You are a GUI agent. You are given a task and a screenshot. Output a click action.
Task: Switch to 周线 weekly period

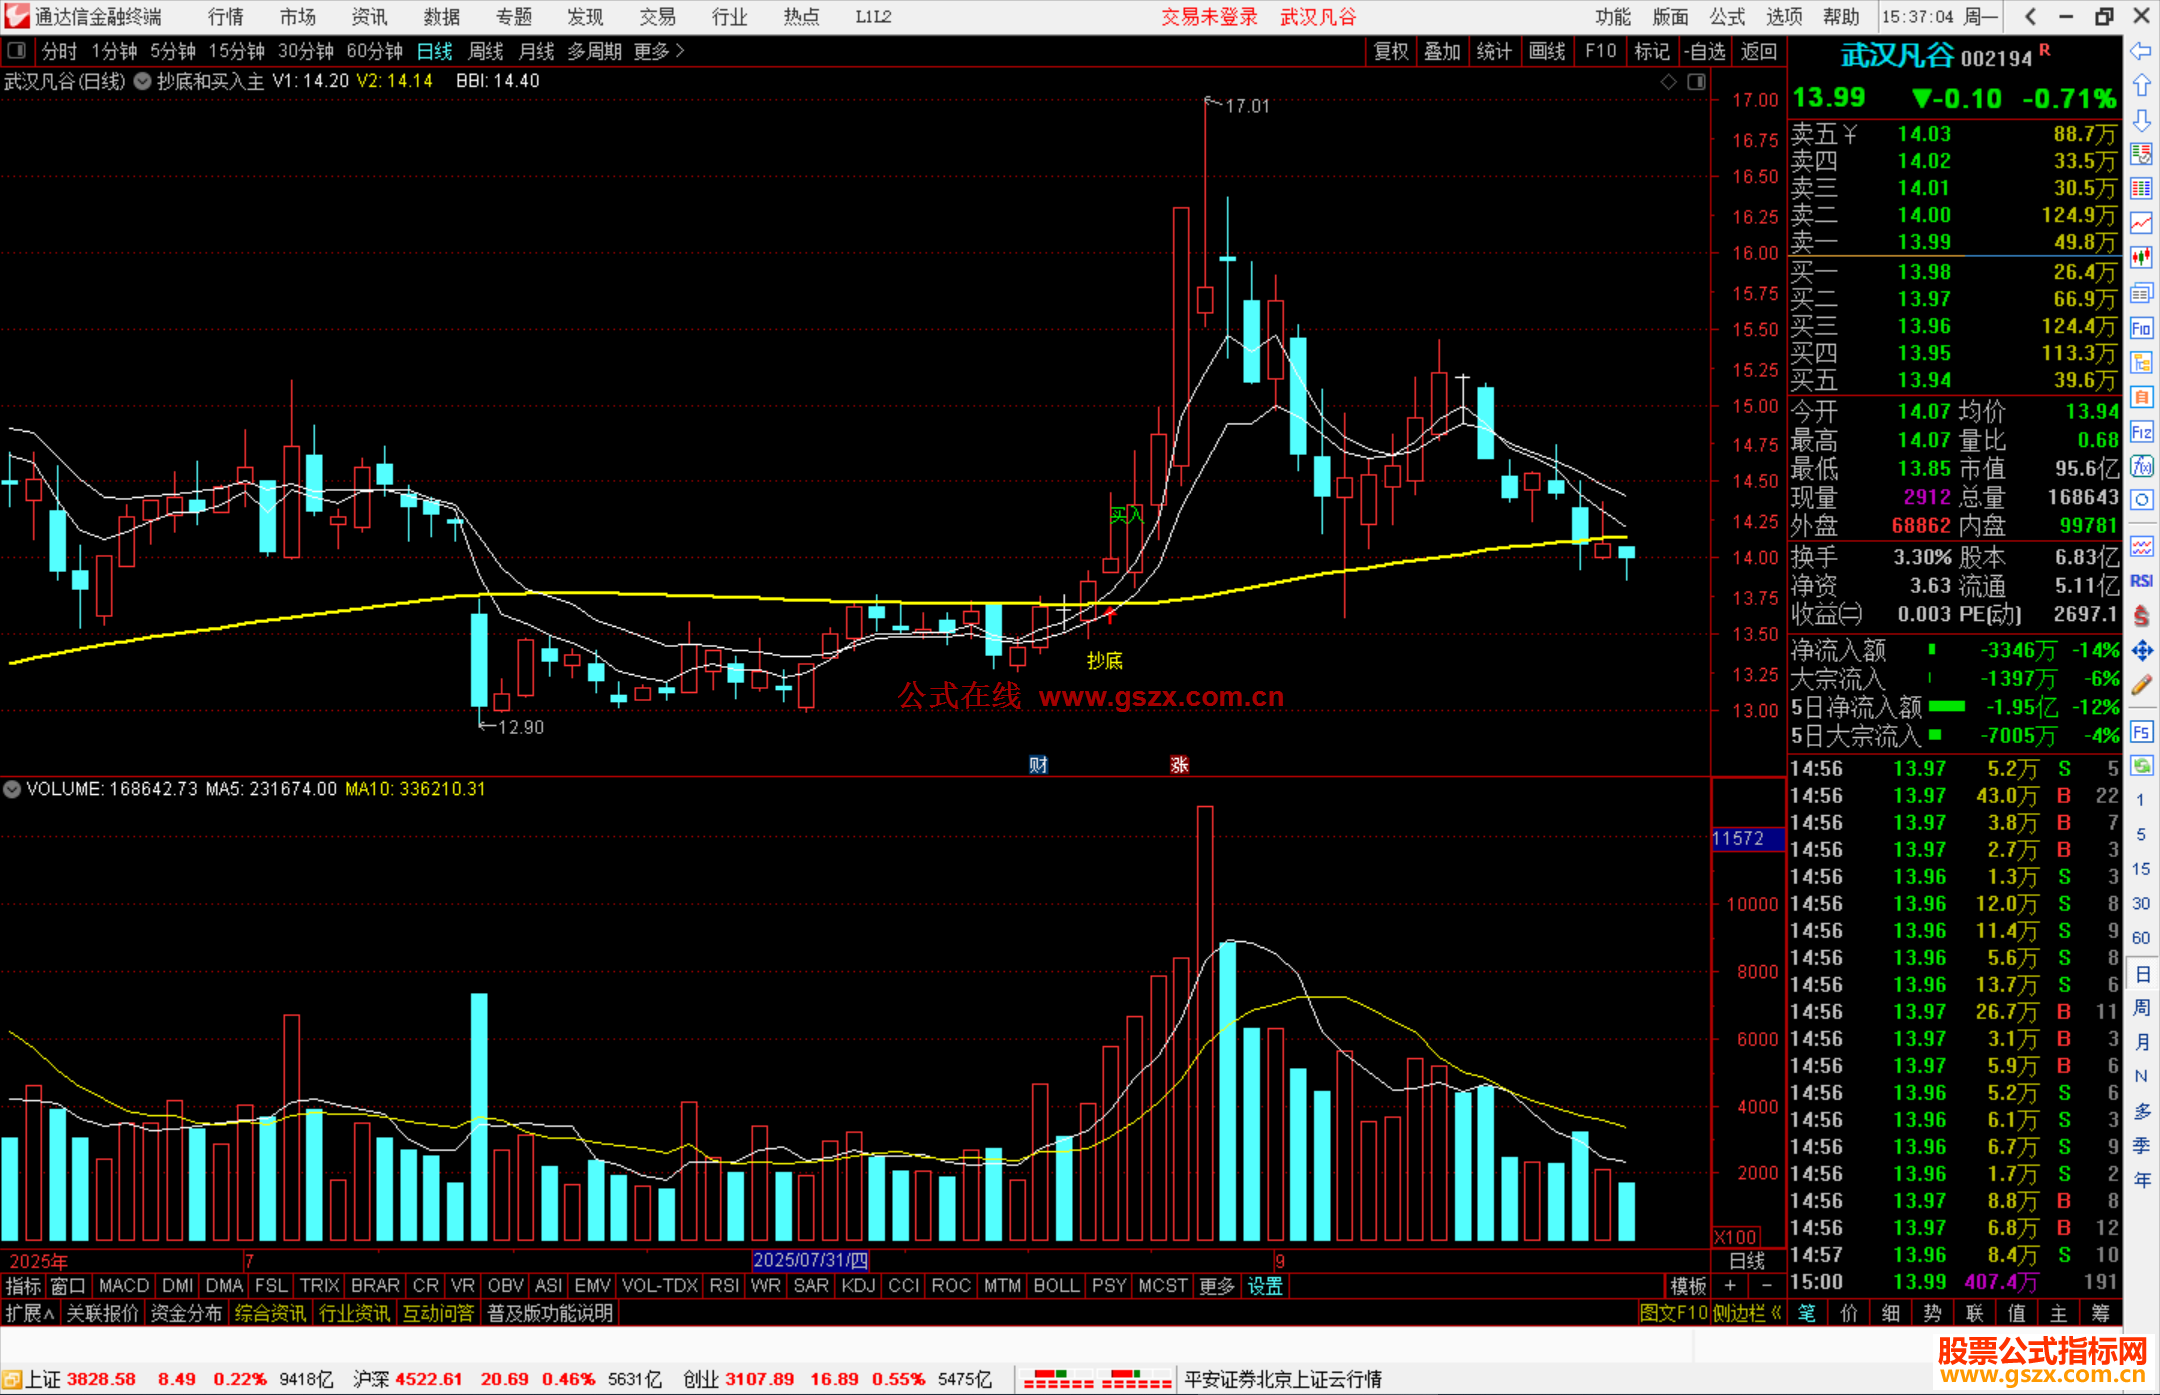486,51
